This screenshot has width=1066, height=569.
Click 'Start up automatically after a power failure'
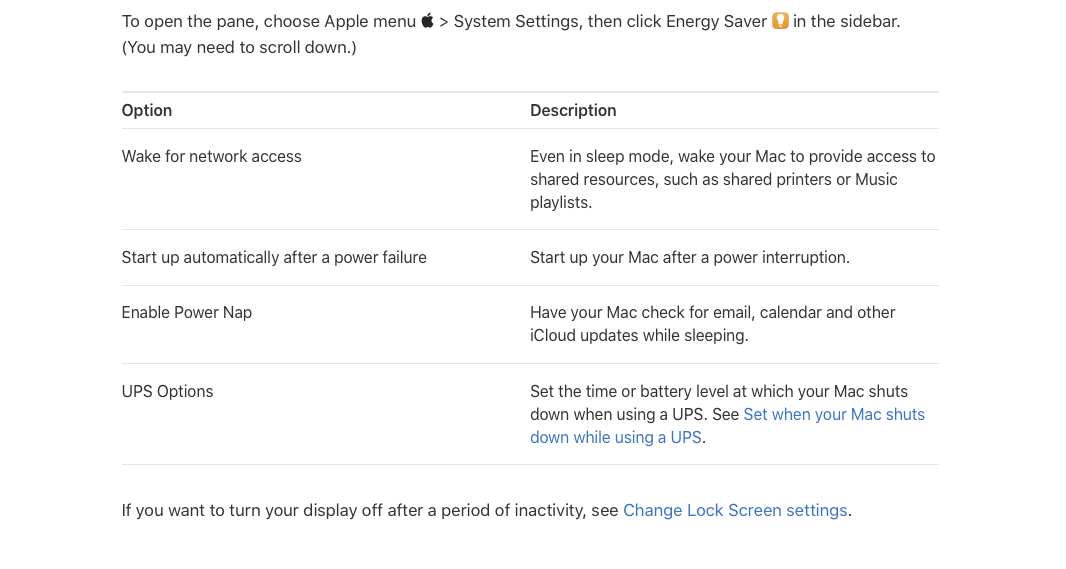[x=274, y=258]
